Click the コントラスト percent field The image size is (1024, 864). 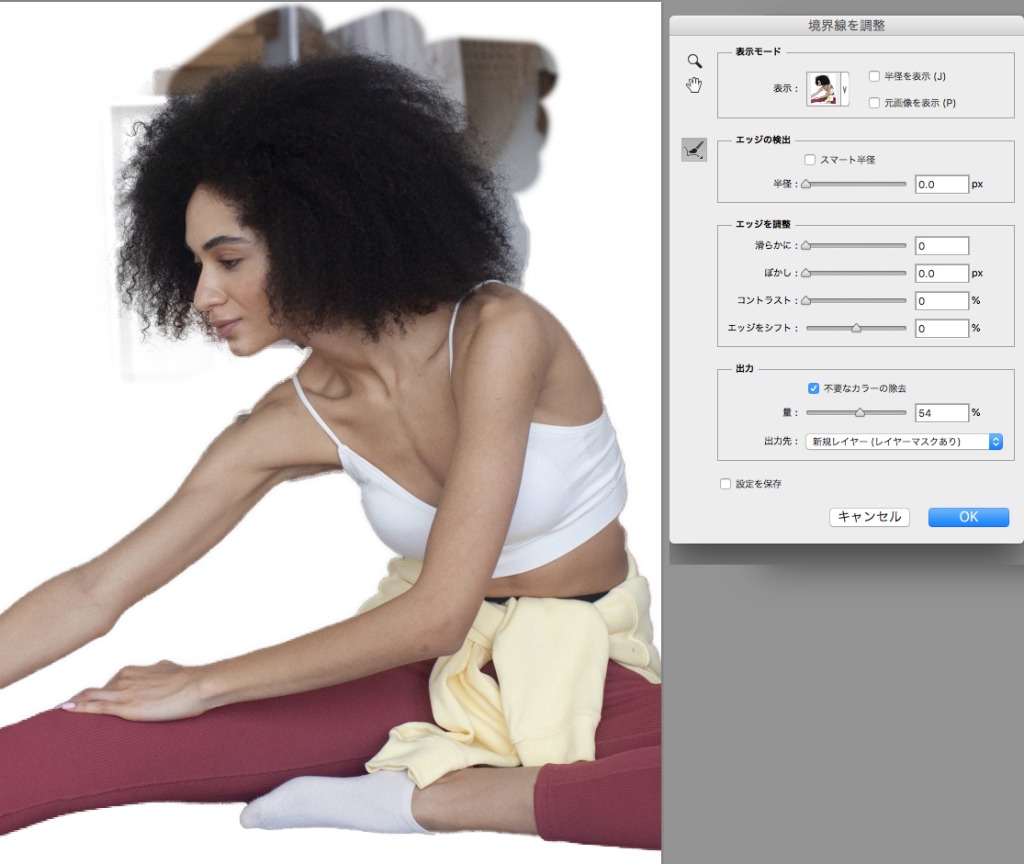[x=942, y=301]
